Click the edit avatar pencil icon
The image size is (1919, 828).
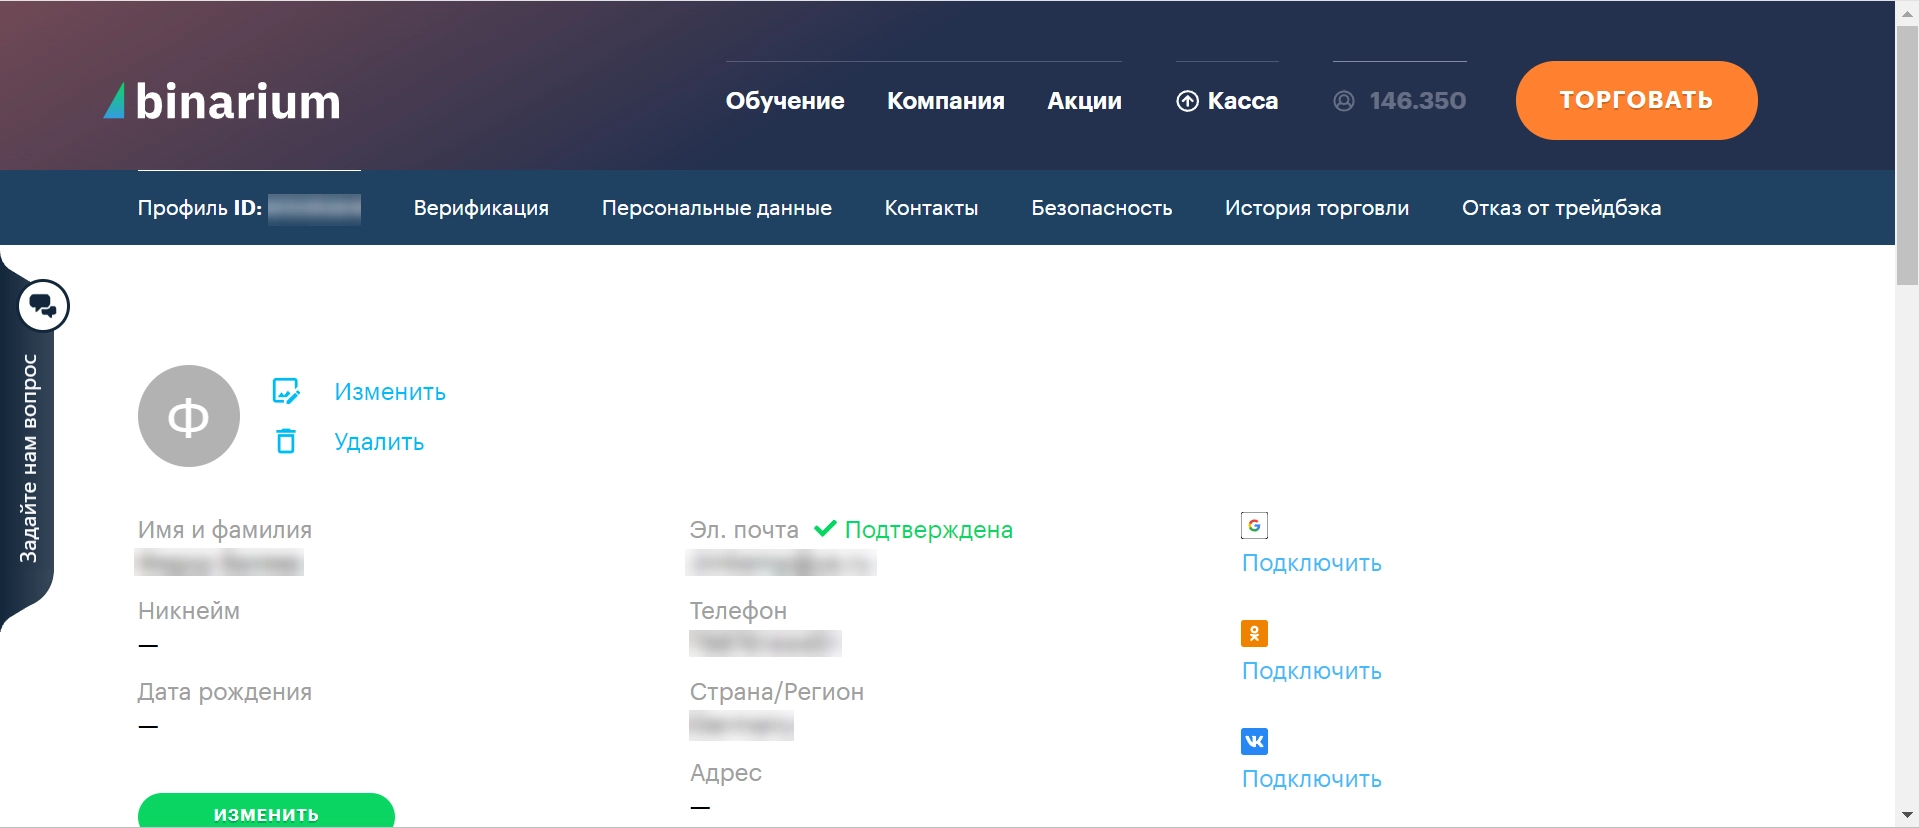(286, 391)
